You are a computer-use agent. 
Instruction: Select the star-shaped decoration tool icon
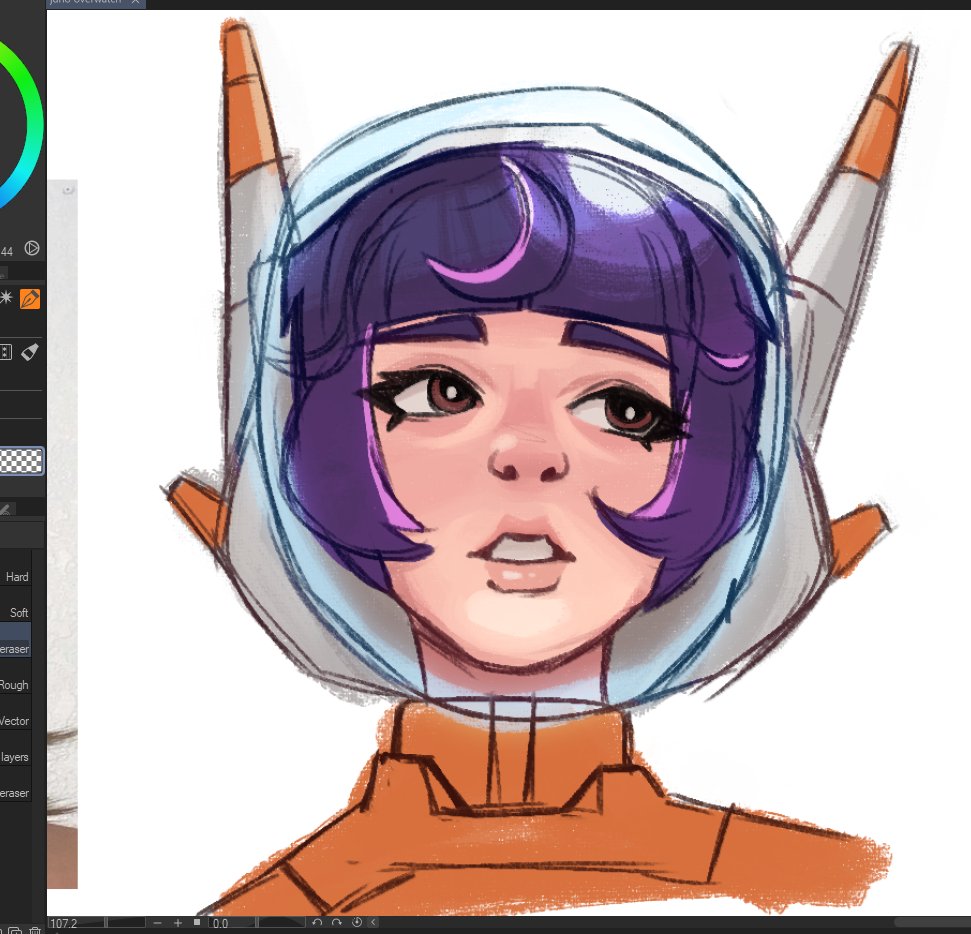click(x=6, y=298)
